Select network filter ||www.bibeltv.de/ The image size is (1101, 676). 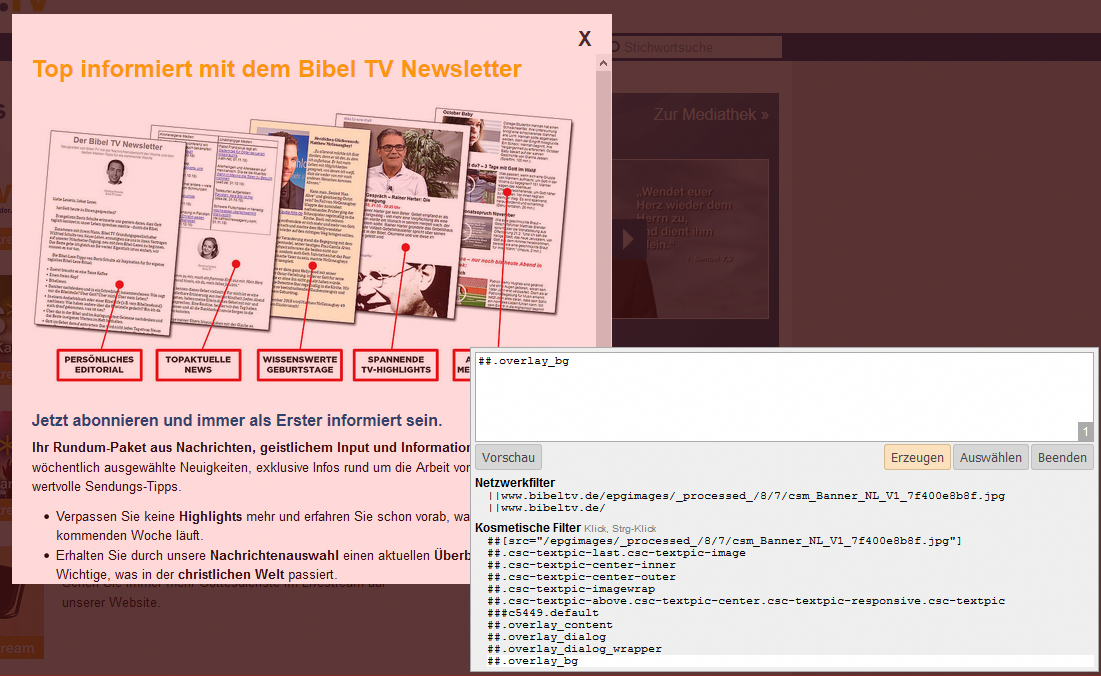tap(546, 508)
